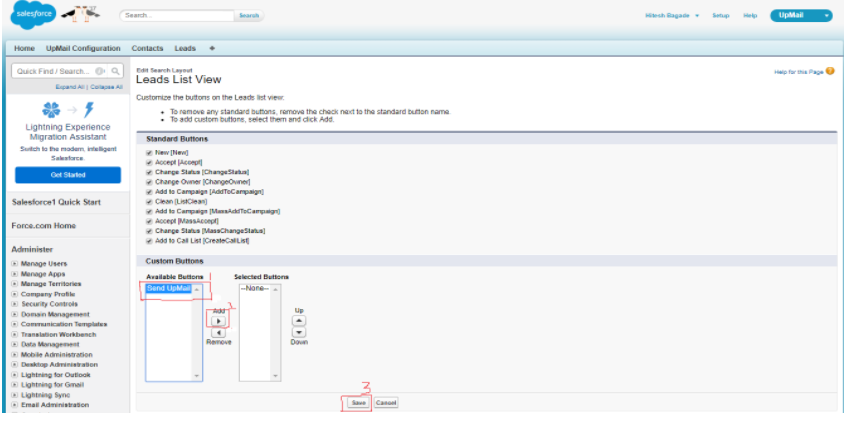Toggle Accept [MassAccept] checkbox
This screenshot has width=844, height=426.
click(149, 221)
